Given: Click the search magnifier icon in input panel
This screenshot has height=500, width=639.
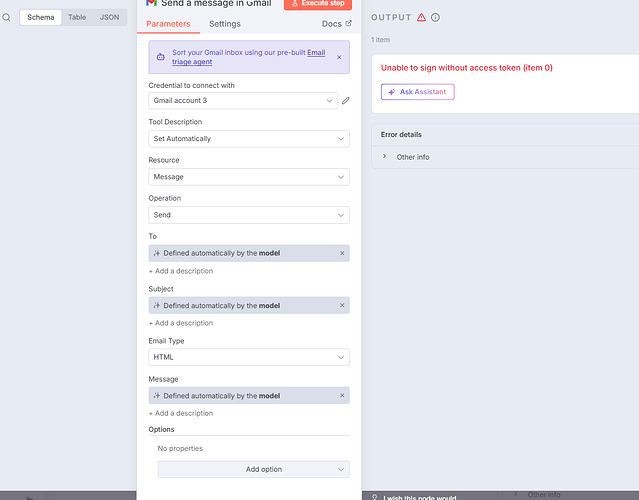Looking at the screenshot, I should point(6,17).
